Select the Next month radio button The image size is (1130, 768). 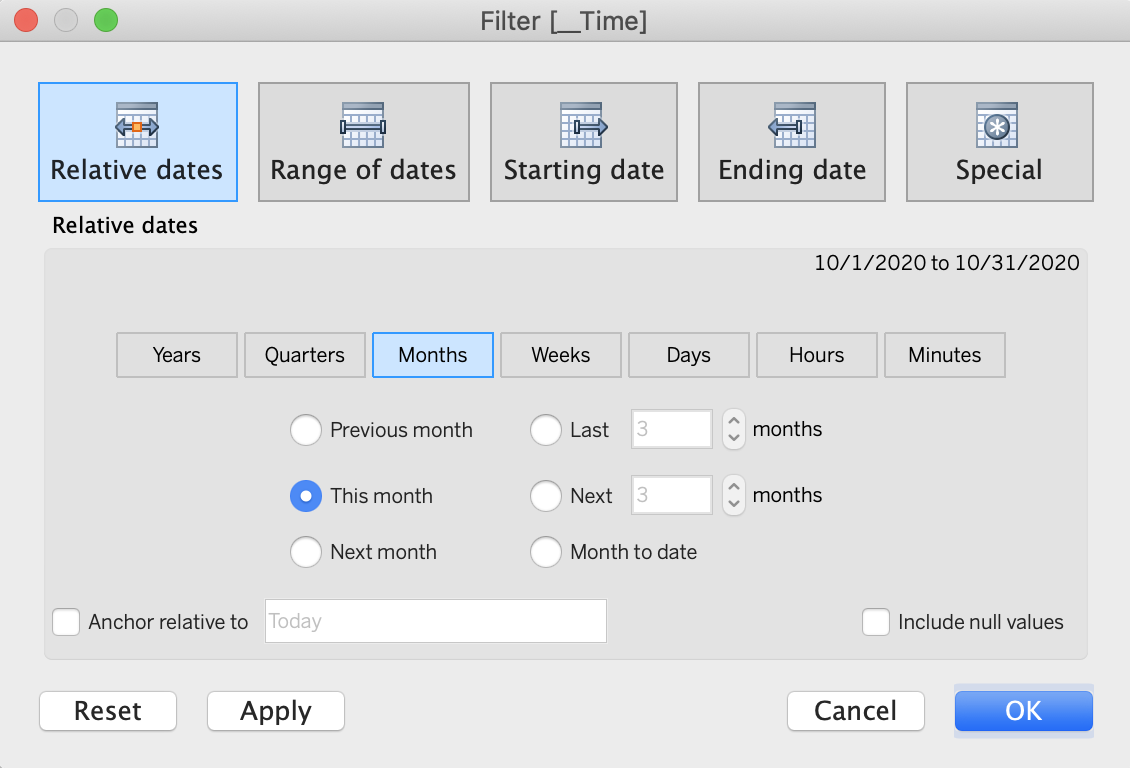point(306,552)
